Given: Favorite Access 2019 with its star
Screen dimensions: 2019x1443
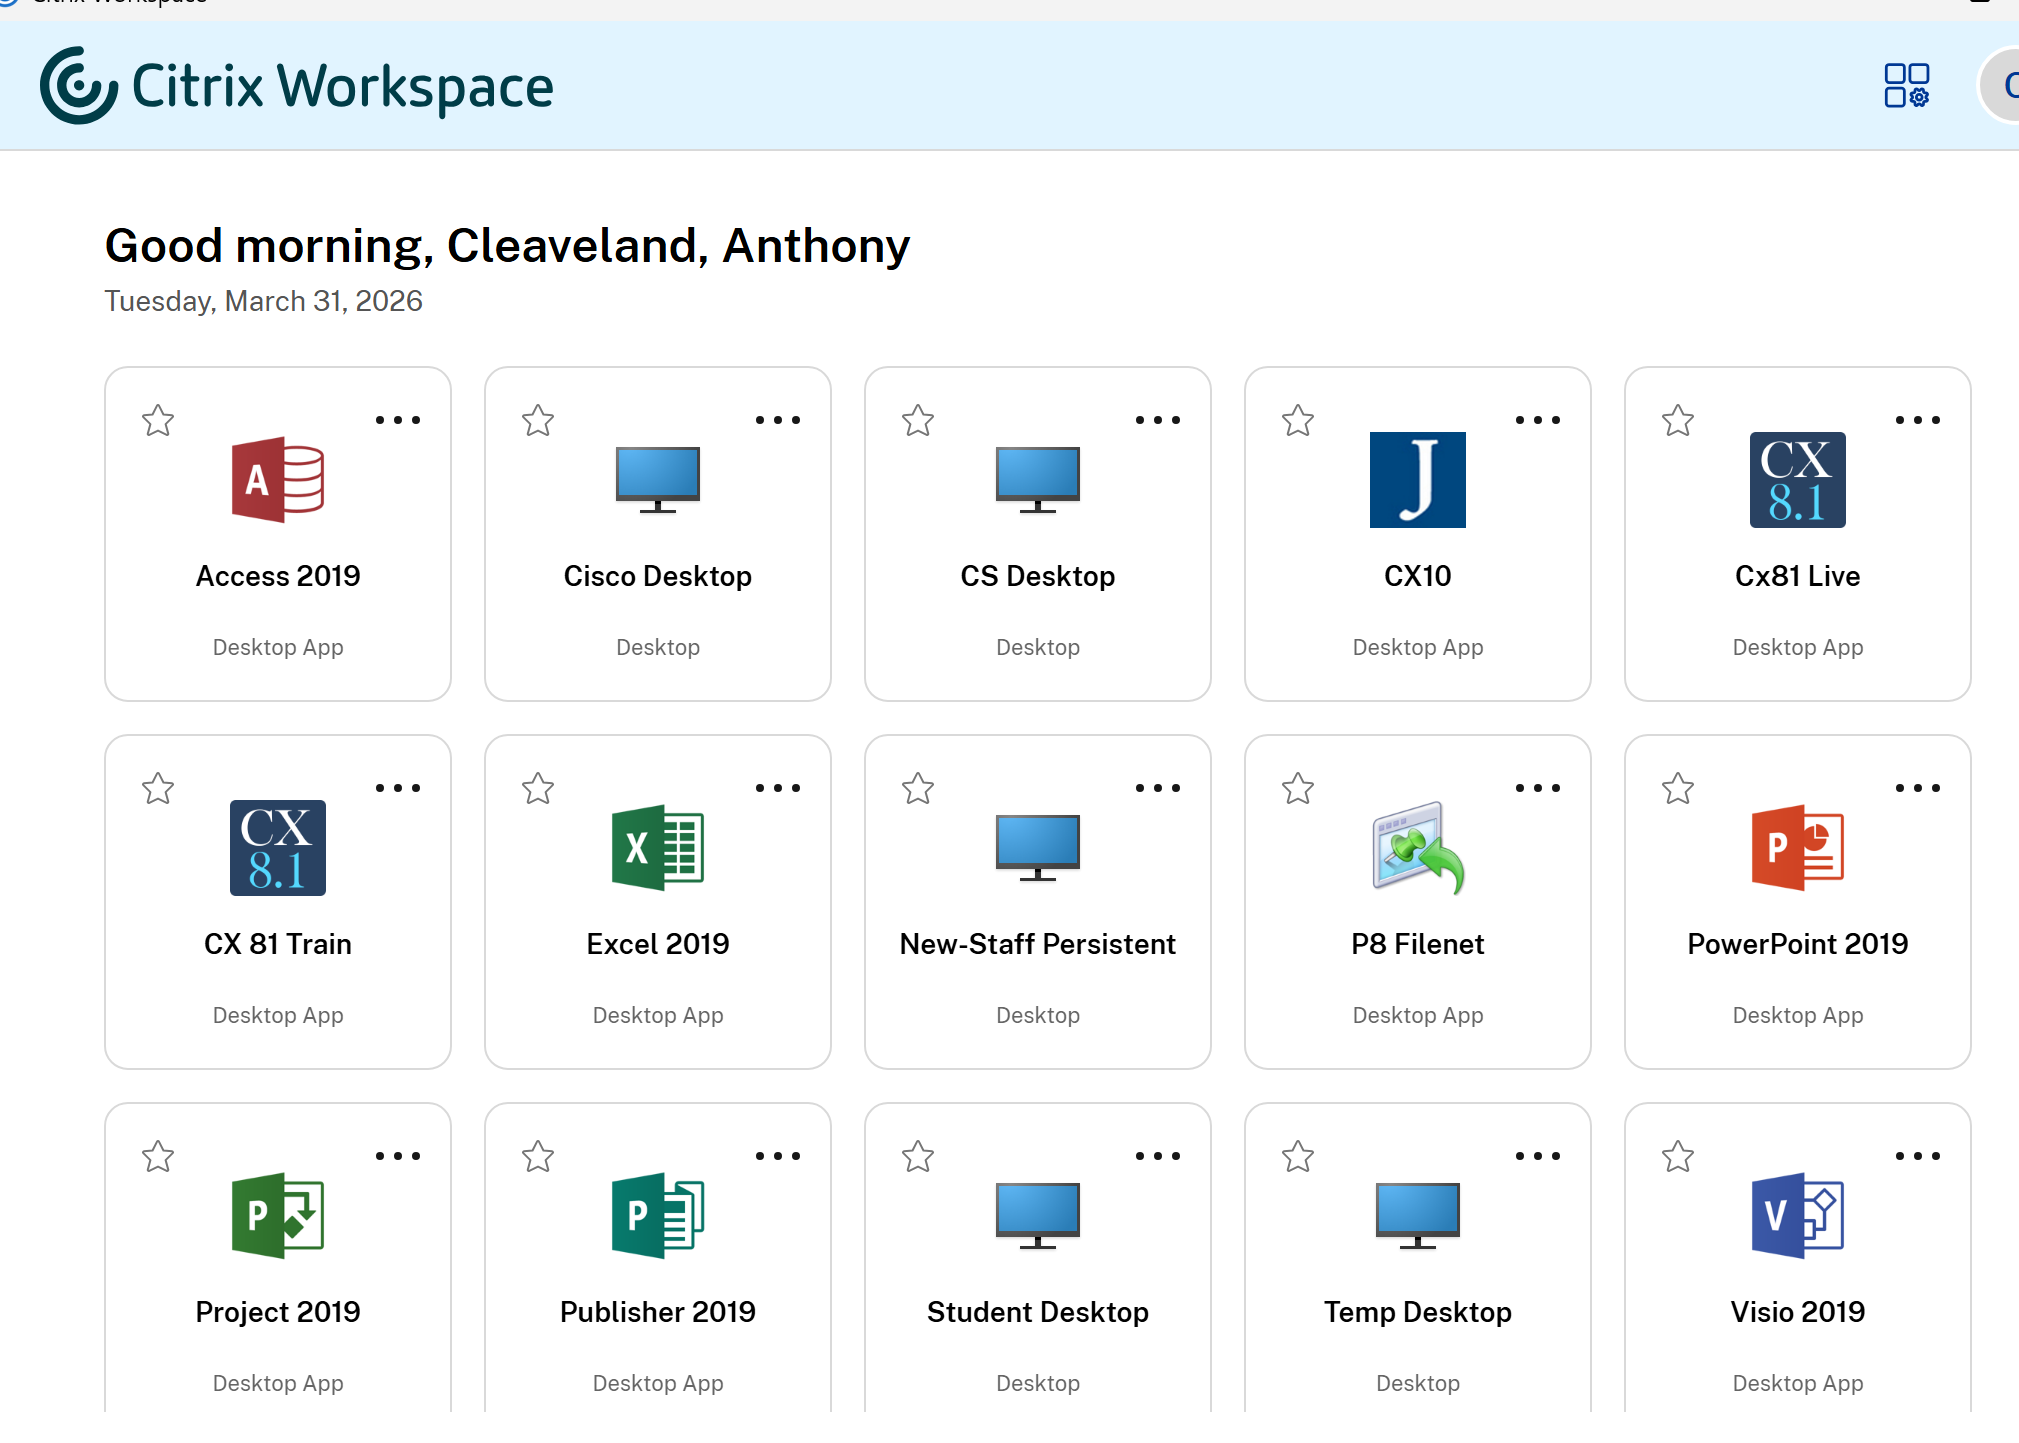Looking at the screenshot, I should tap(158, 420).
